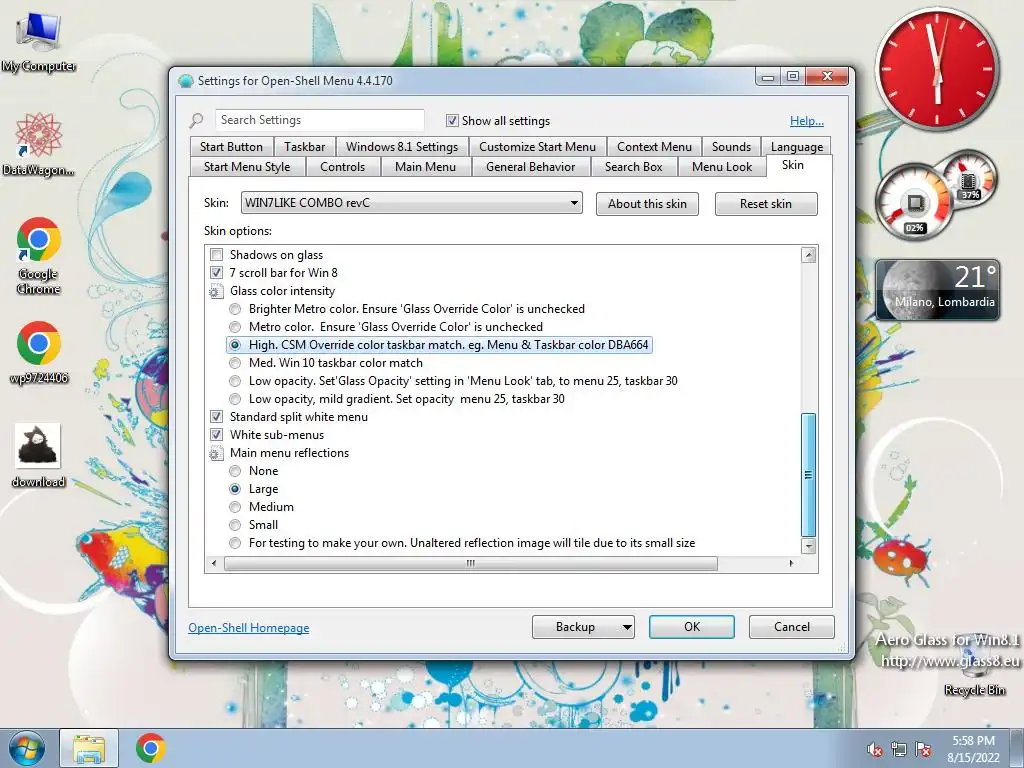This screenshot has height=768, width=1024.
Task: Open Google Chrome desktop shortcut
Action: (x=39, y=255)
